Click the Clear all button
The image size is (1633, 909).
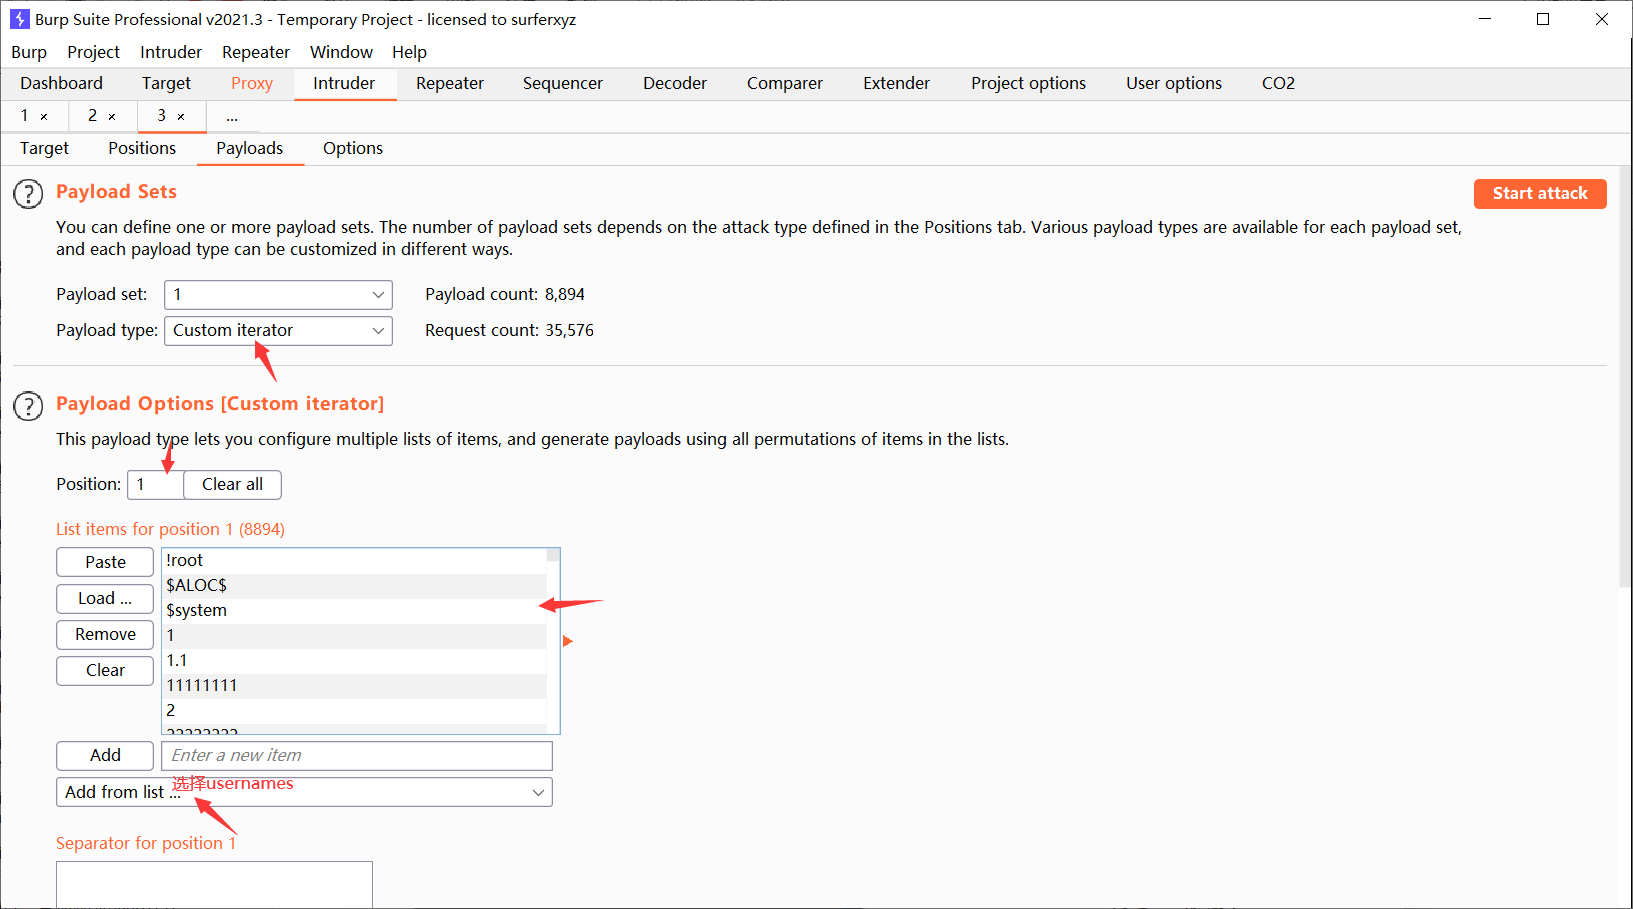pyautogui.click(x=232, y=484)
